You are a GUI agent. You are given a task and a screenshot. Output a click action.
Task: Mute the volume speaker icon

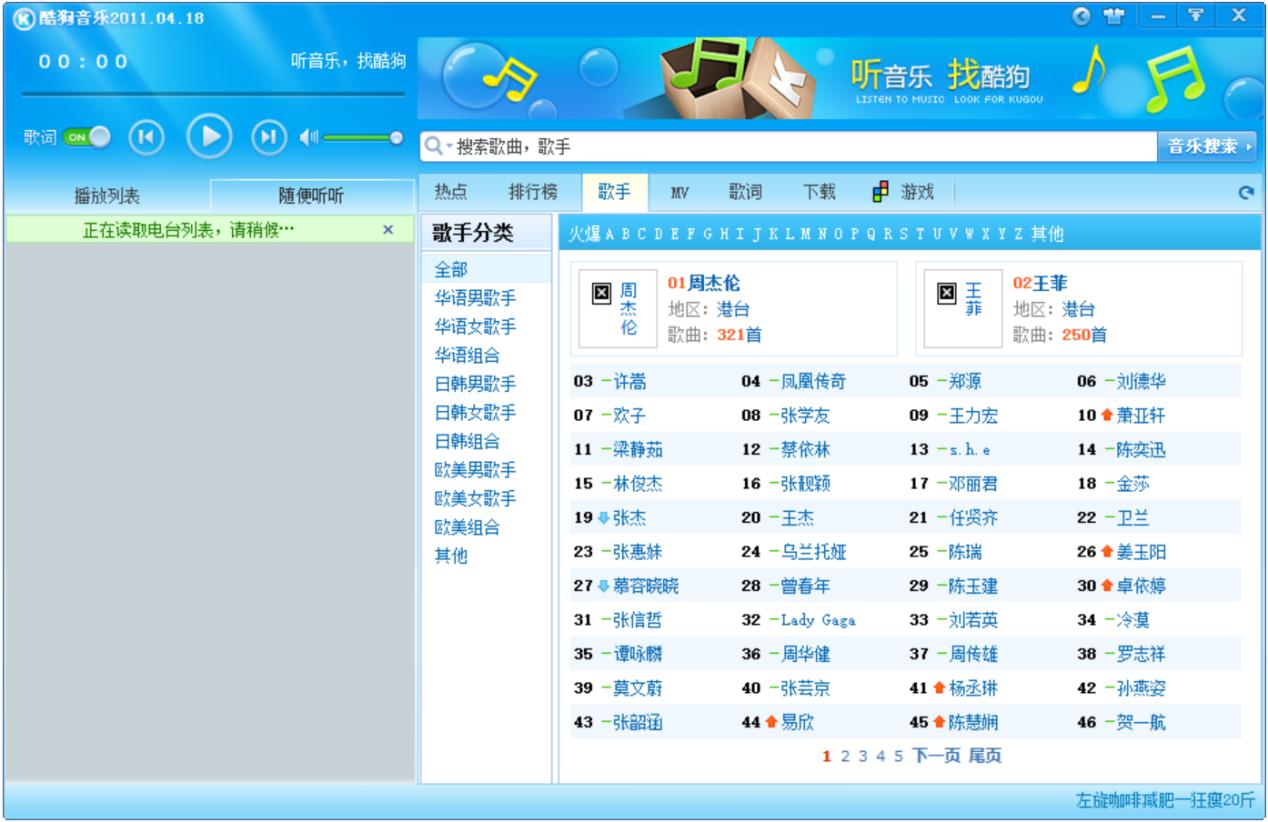tap(306, 138)
